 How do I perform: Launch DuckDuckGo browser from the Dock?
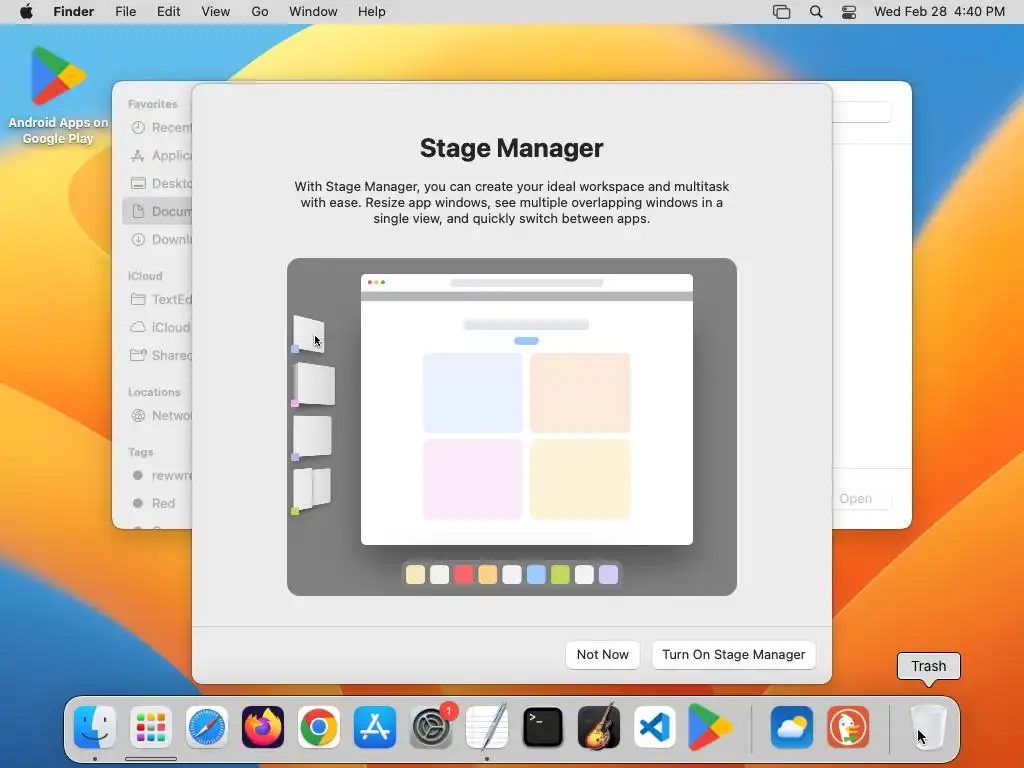pyautogui.click(x=848, y=727)
